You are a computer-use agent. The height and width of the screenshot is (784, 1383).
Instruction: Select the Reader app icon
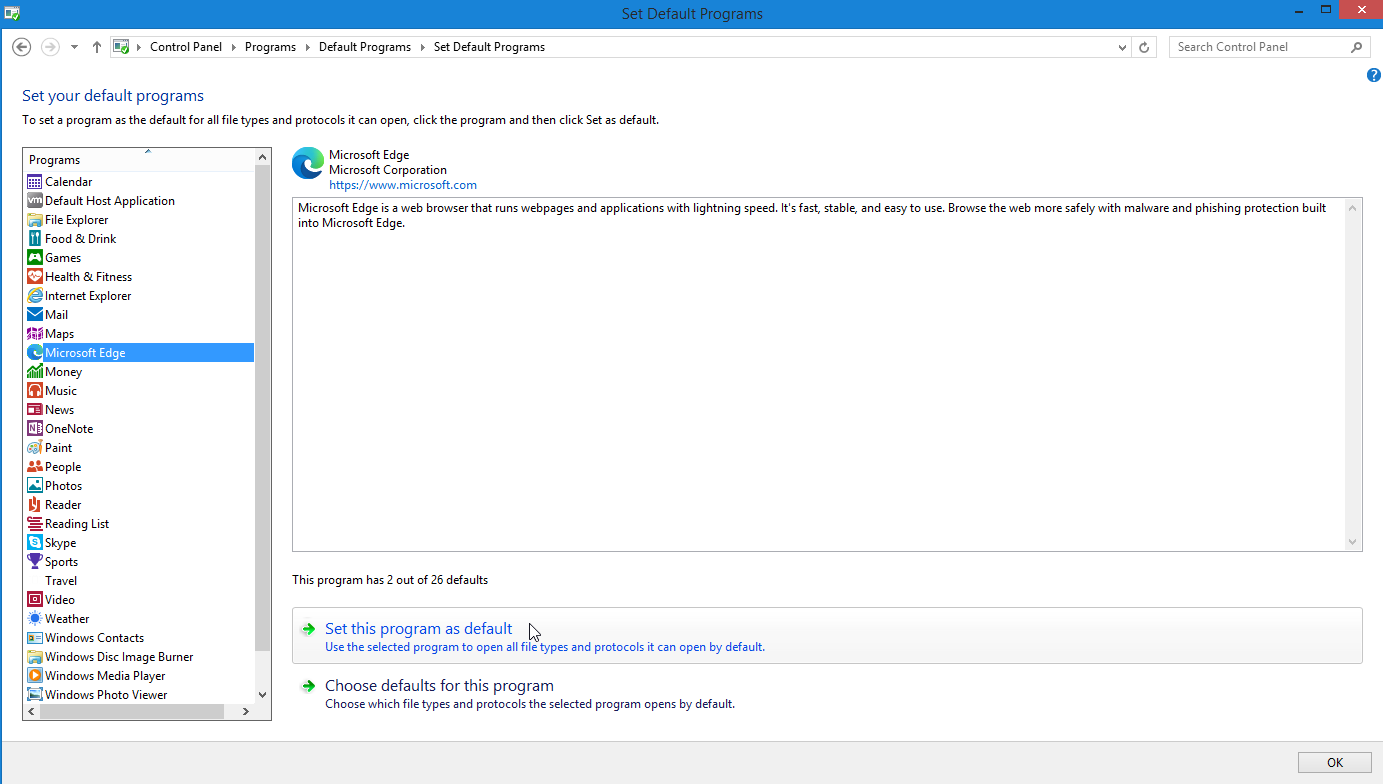click(x=35, y=505)
